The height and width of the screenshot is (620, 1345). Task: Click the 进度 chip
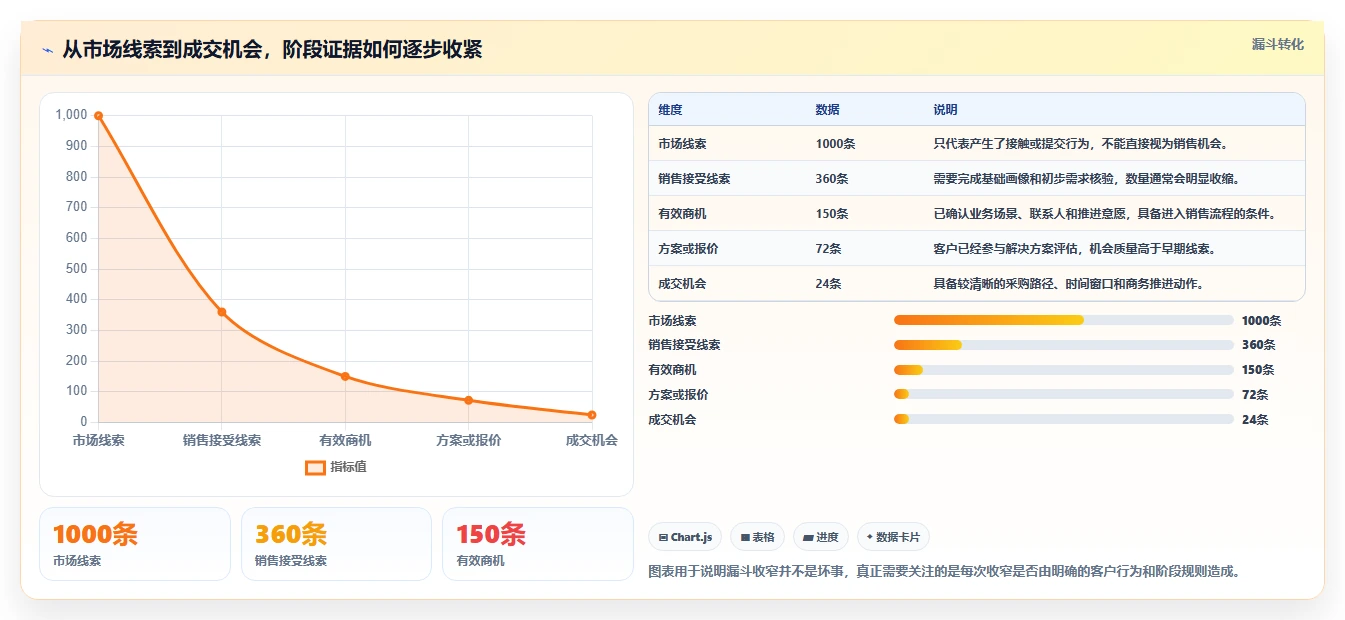(x=821, y=537)
